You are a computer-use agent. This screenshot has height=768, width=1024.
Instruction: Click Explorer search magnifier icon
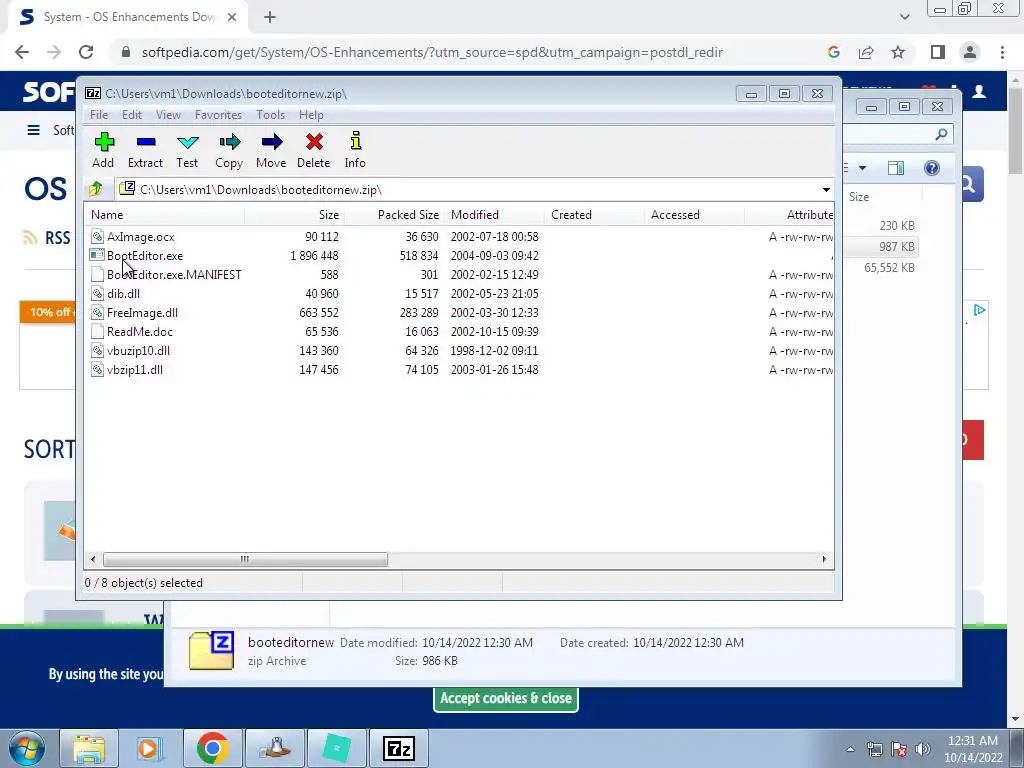[941, 135]
